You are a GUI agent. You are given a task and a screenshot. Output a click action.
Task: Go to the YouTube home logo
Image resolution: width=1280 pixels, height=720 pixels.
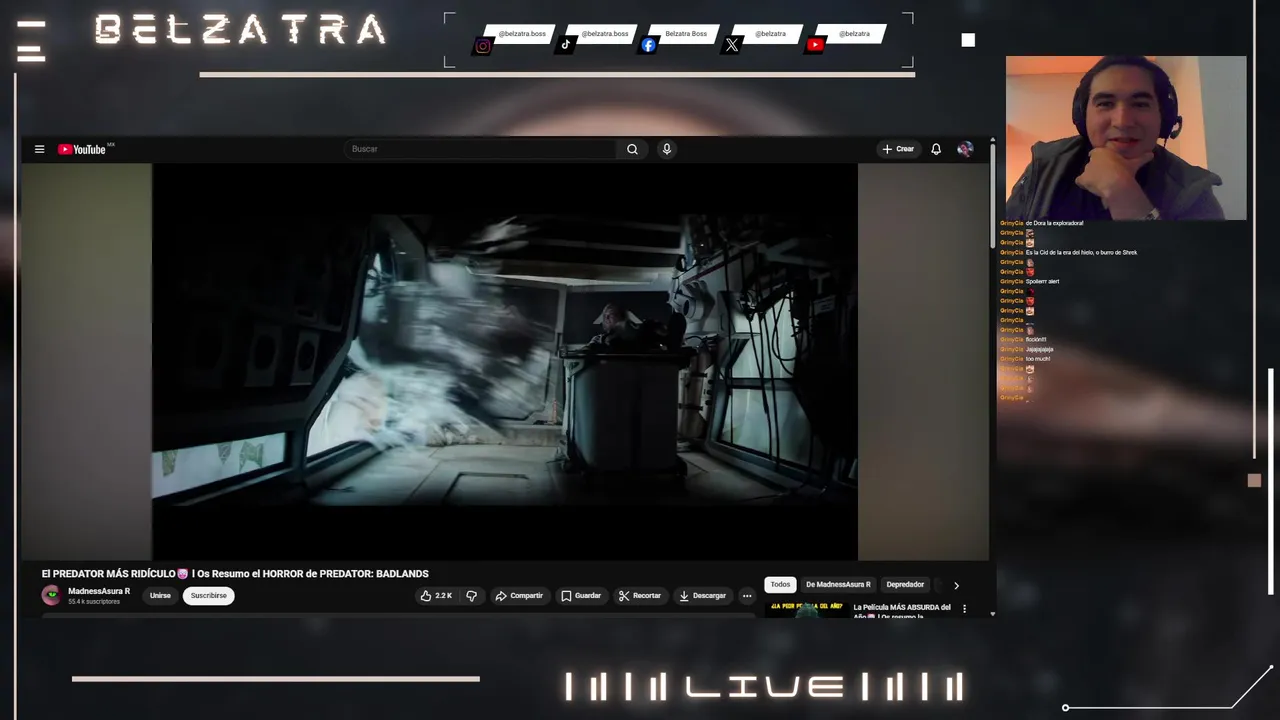click(82, 149)
